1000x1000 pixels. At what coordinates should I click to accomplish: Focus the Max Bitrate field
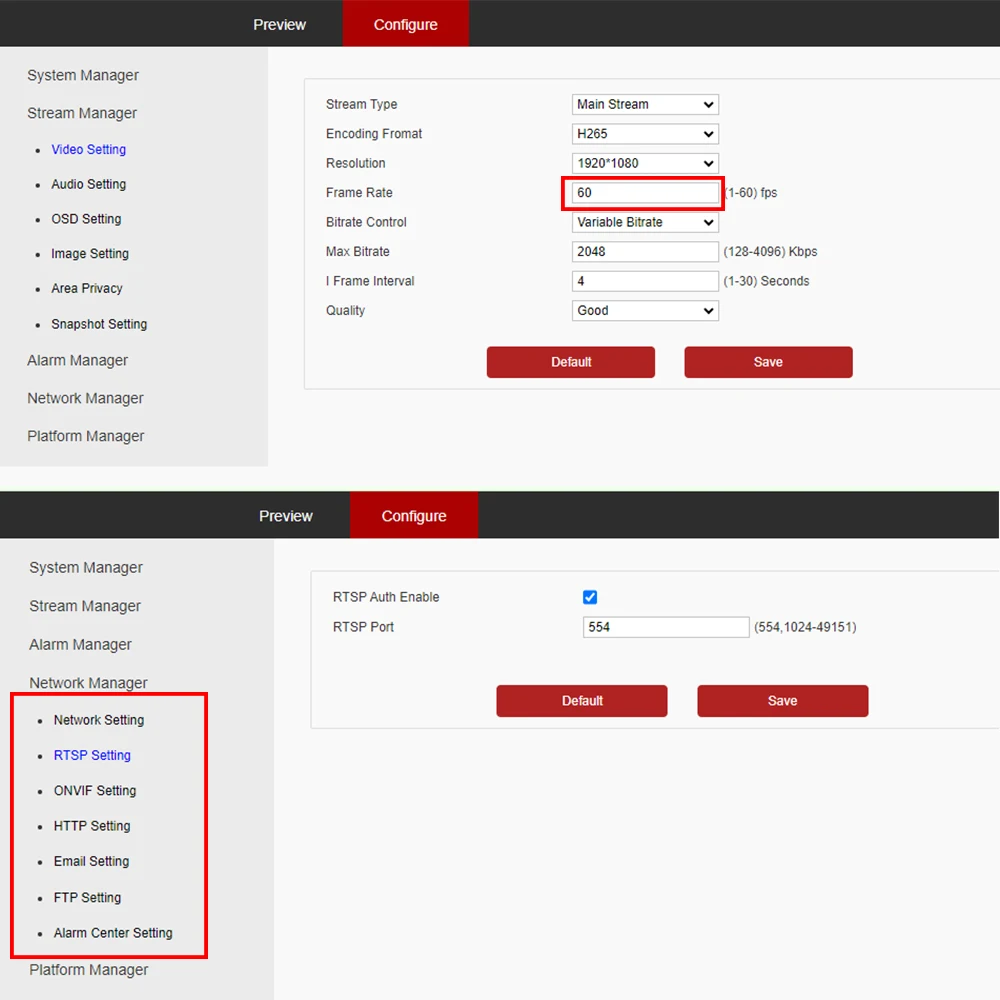(x=645, y=252)
